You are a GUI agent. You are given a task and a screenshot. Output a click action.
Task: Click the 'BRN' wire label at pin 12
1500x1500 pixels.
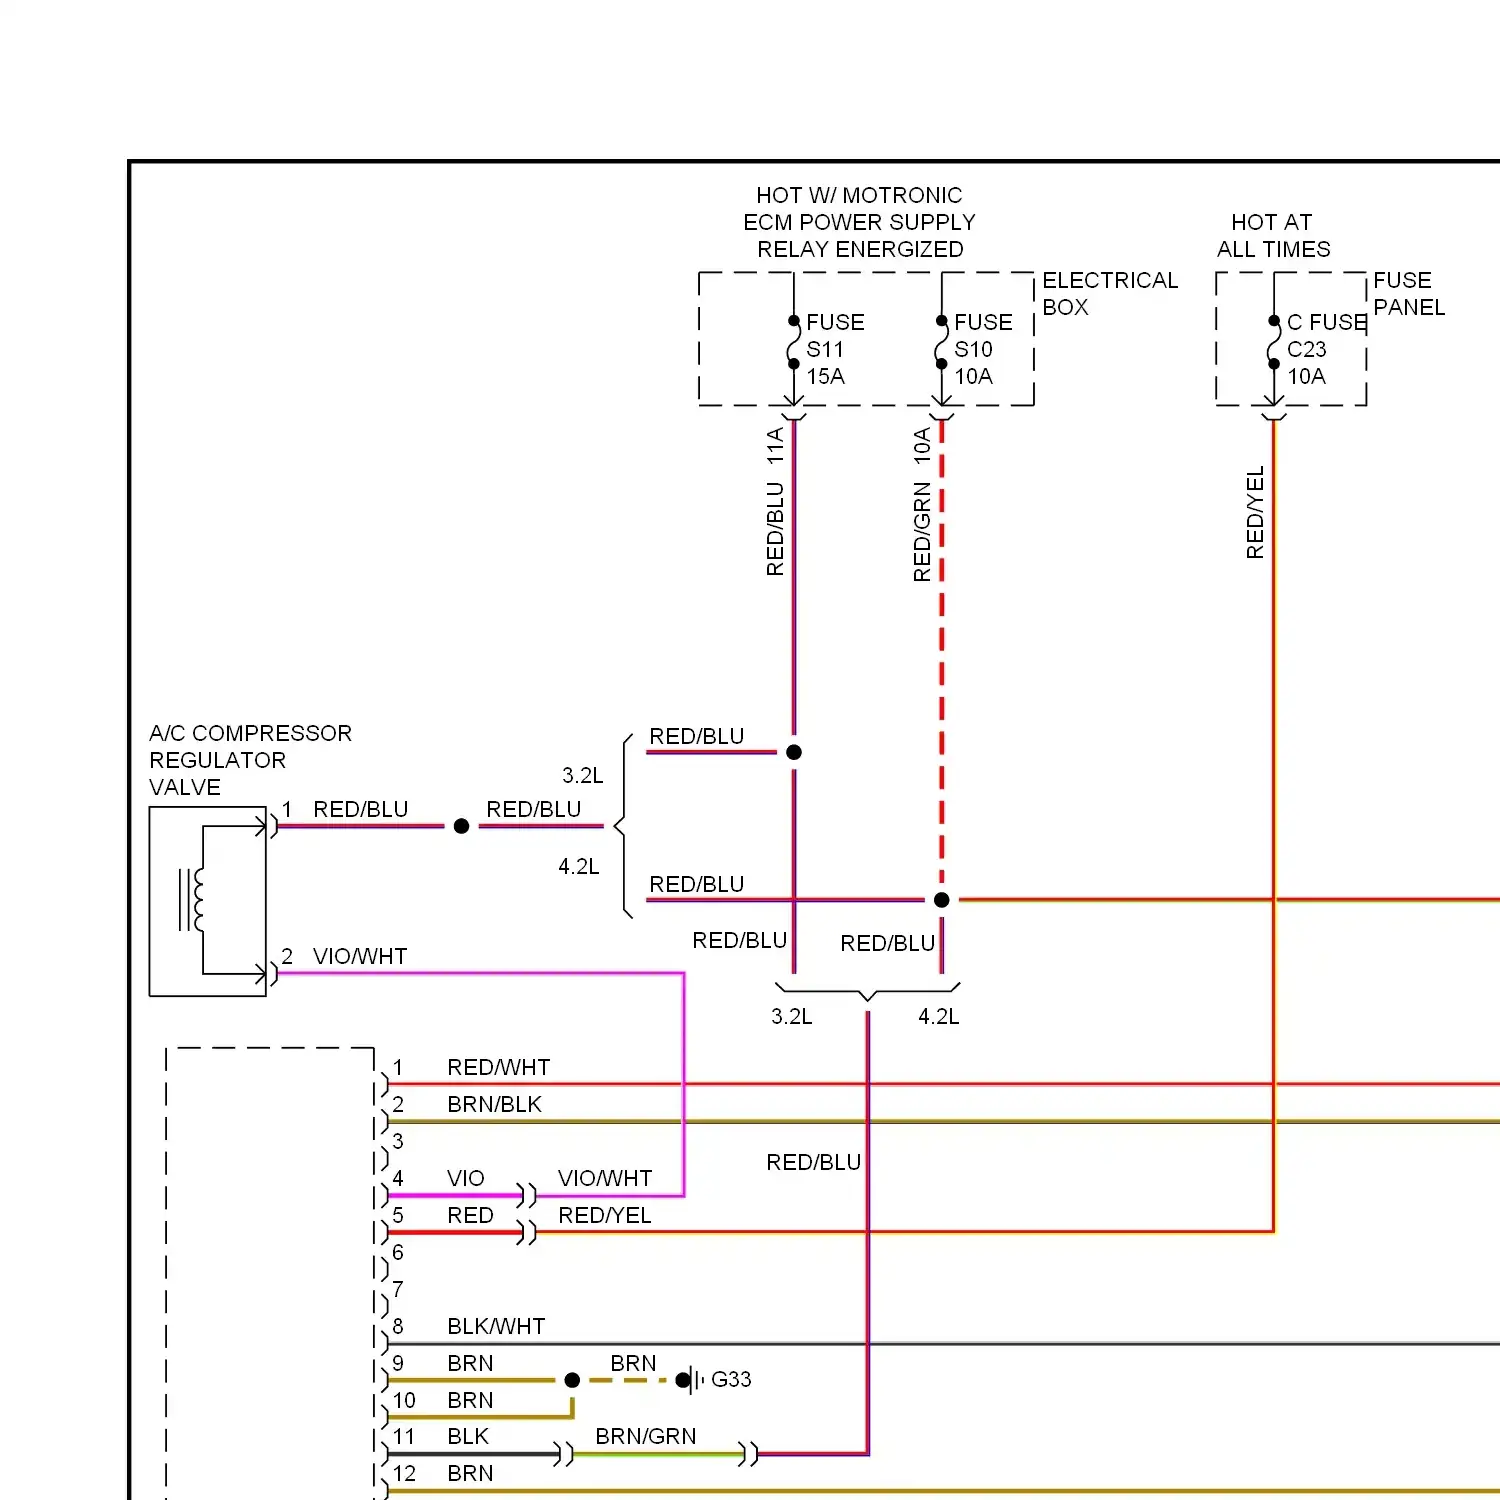(470, 1473)
